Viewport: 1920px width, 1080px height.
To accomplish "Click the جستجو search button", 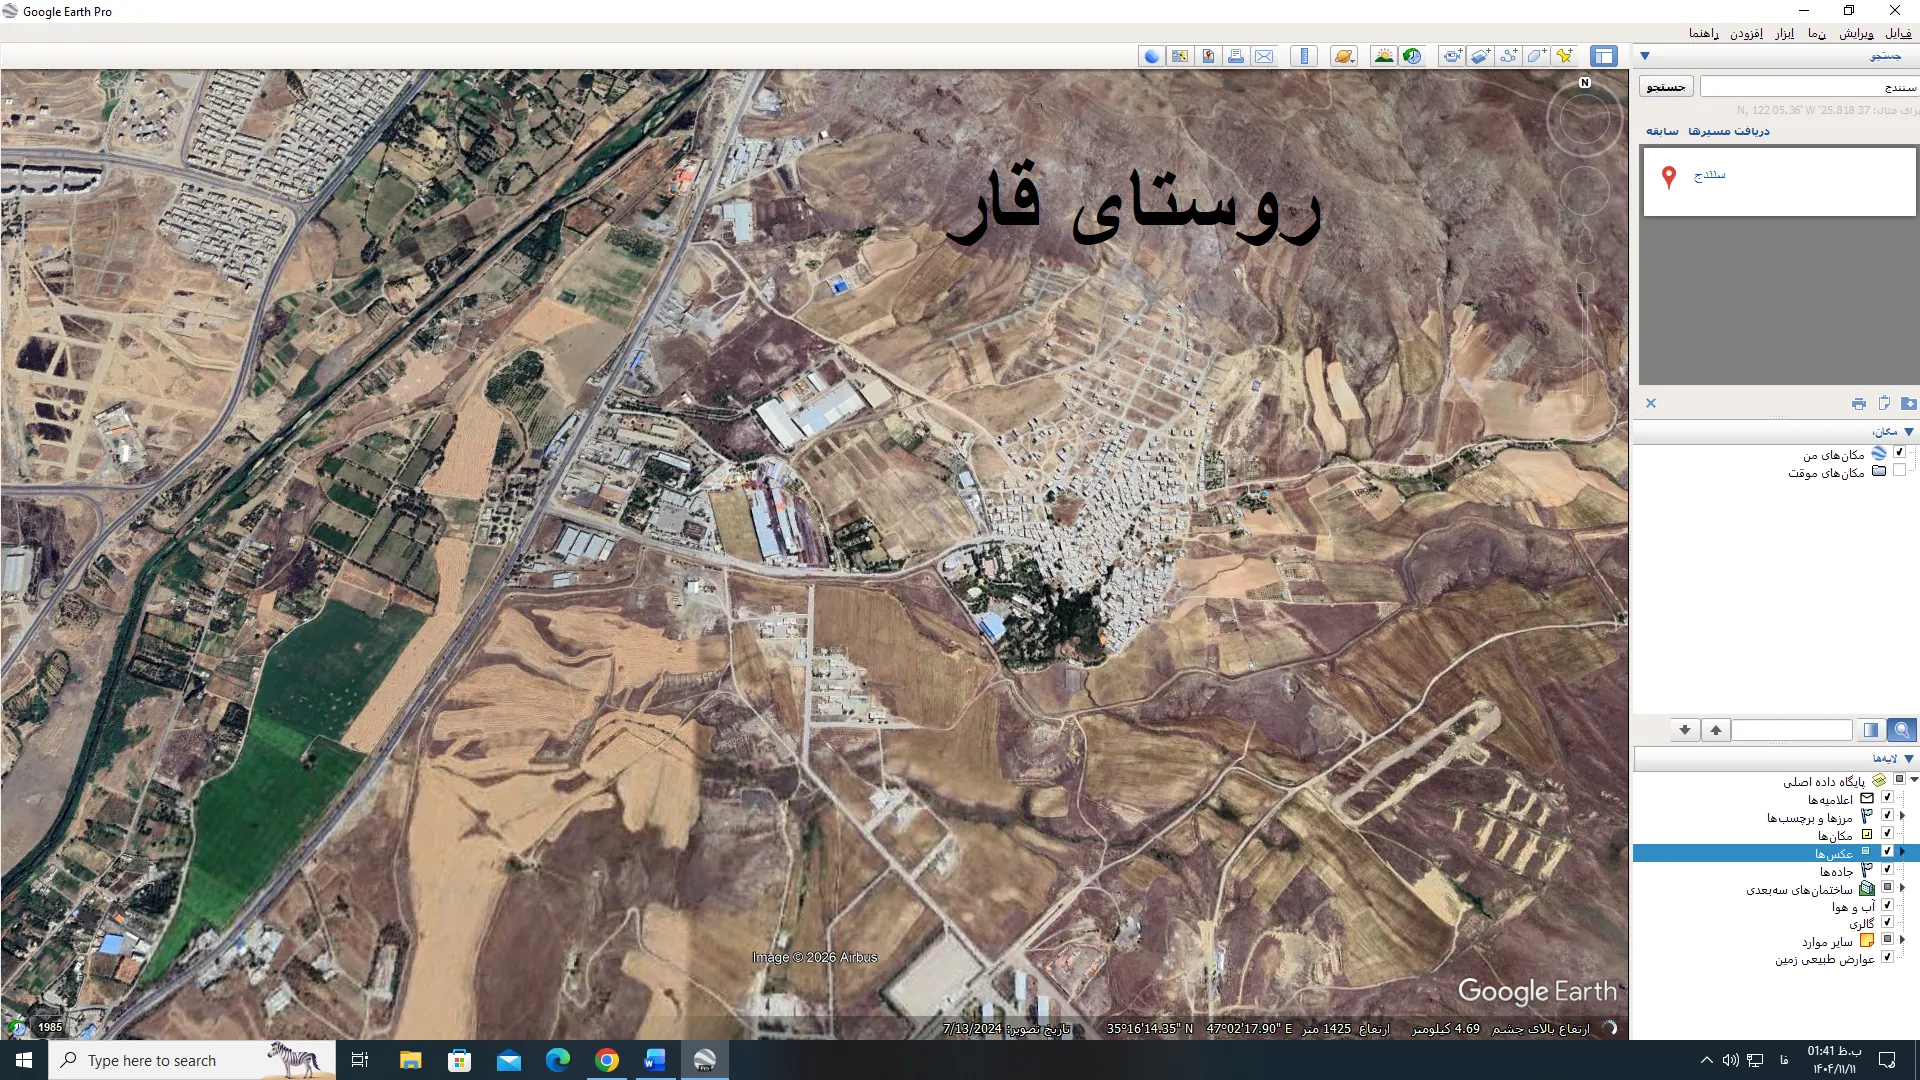I will coord(1666,87).
